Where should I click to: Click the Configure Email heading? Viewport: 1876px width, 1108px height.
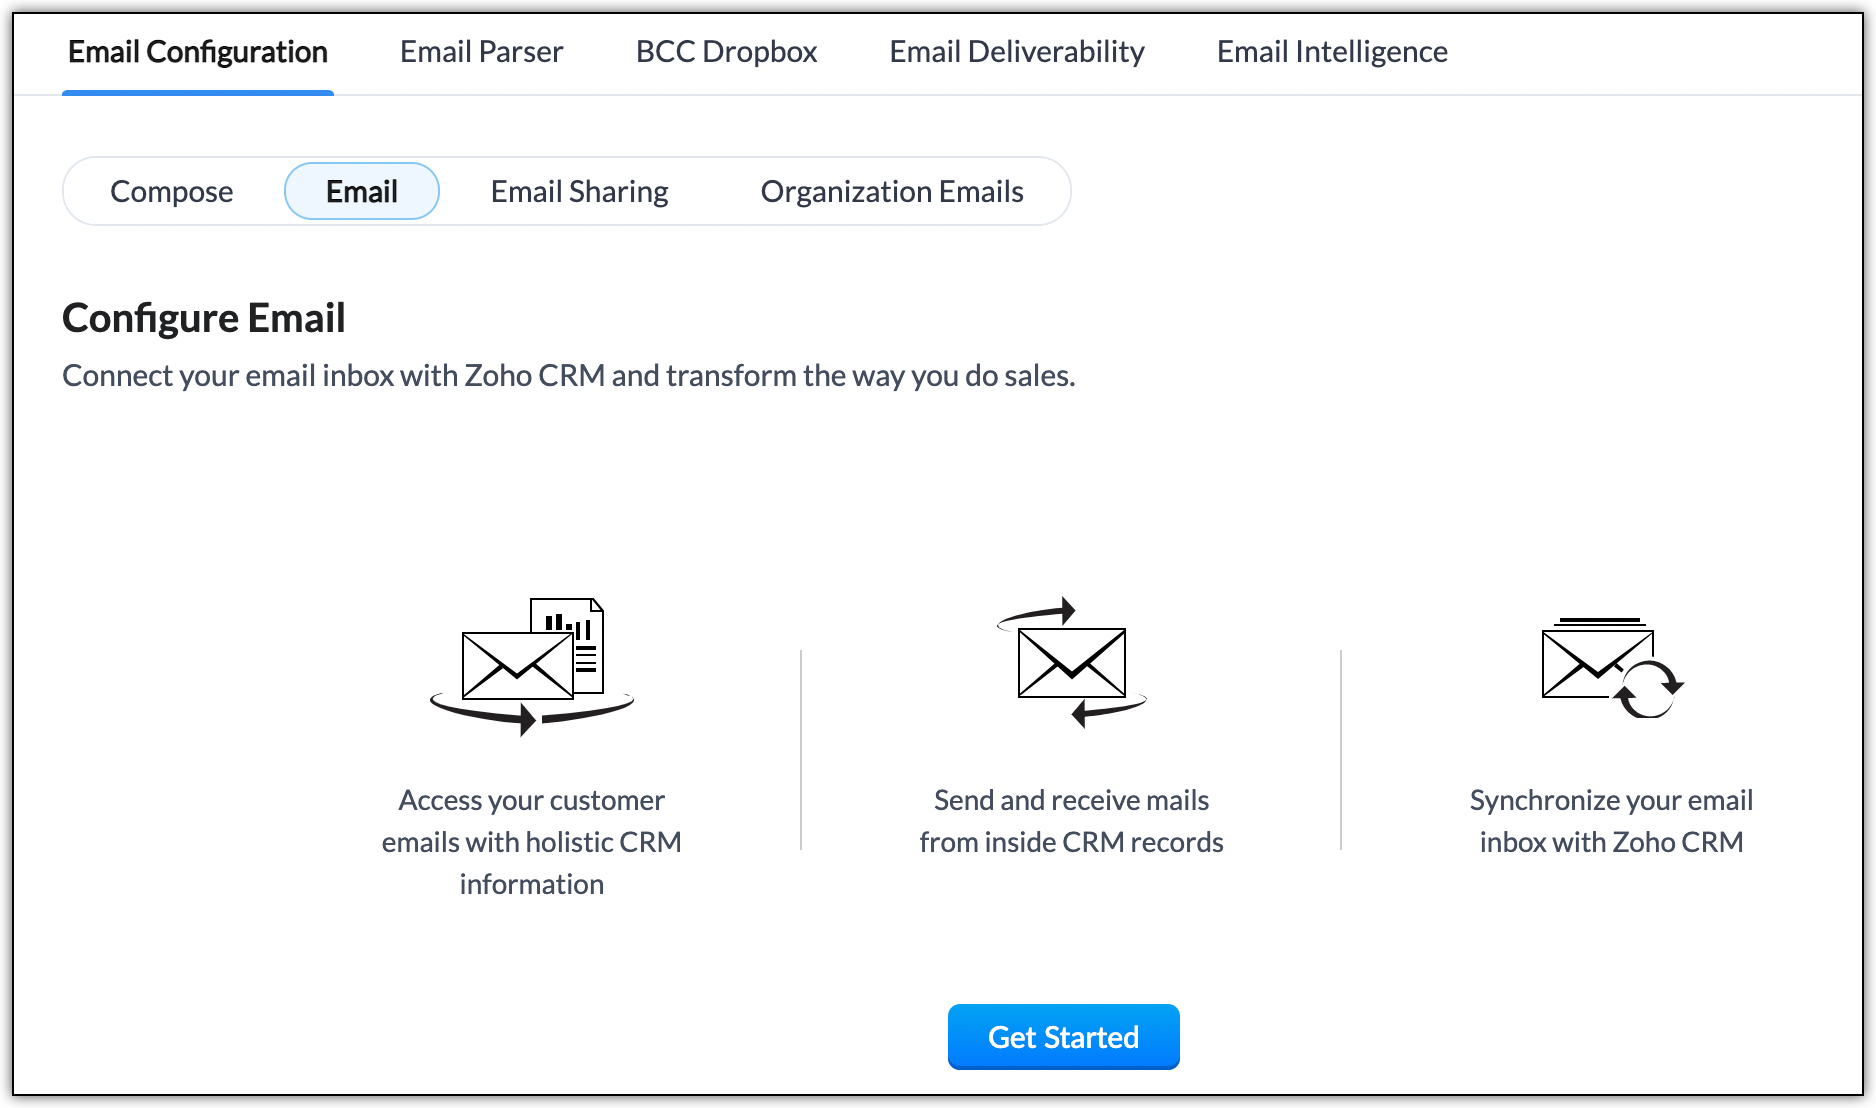click(204, 318)
